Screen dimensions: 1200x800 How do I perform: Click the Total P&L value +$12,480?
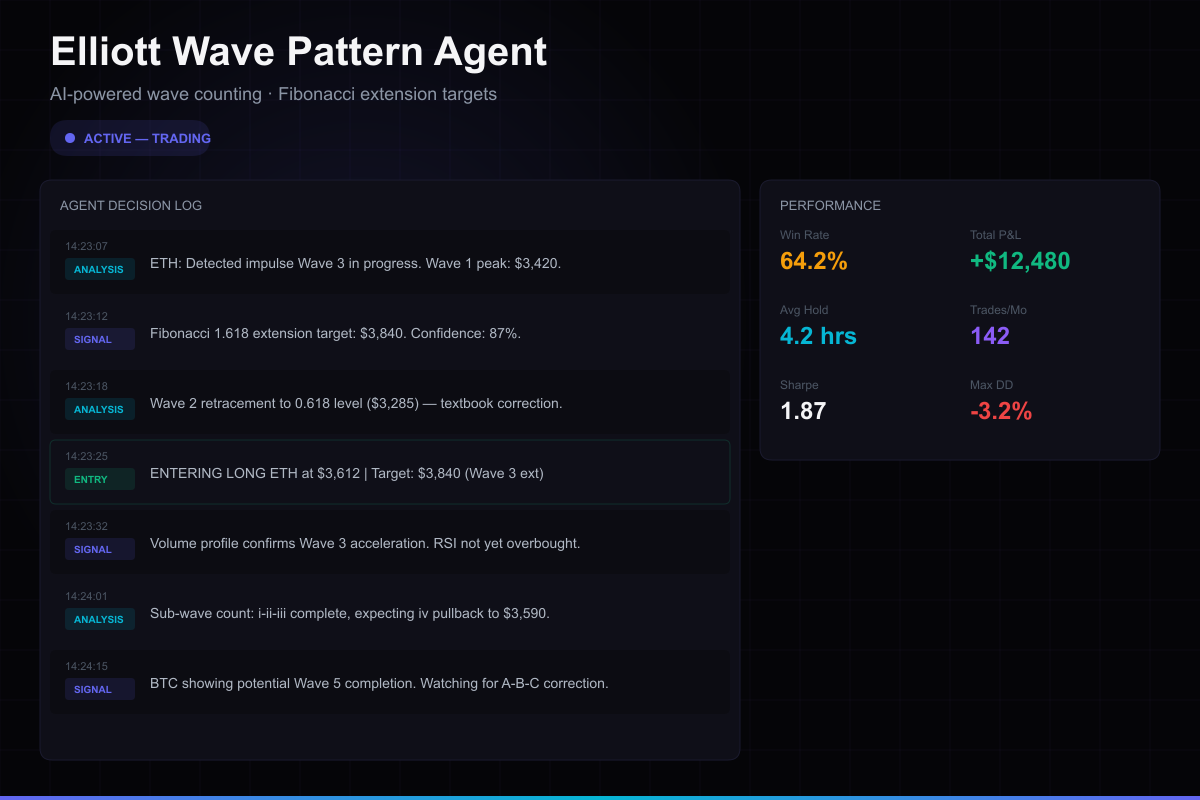1021,261
